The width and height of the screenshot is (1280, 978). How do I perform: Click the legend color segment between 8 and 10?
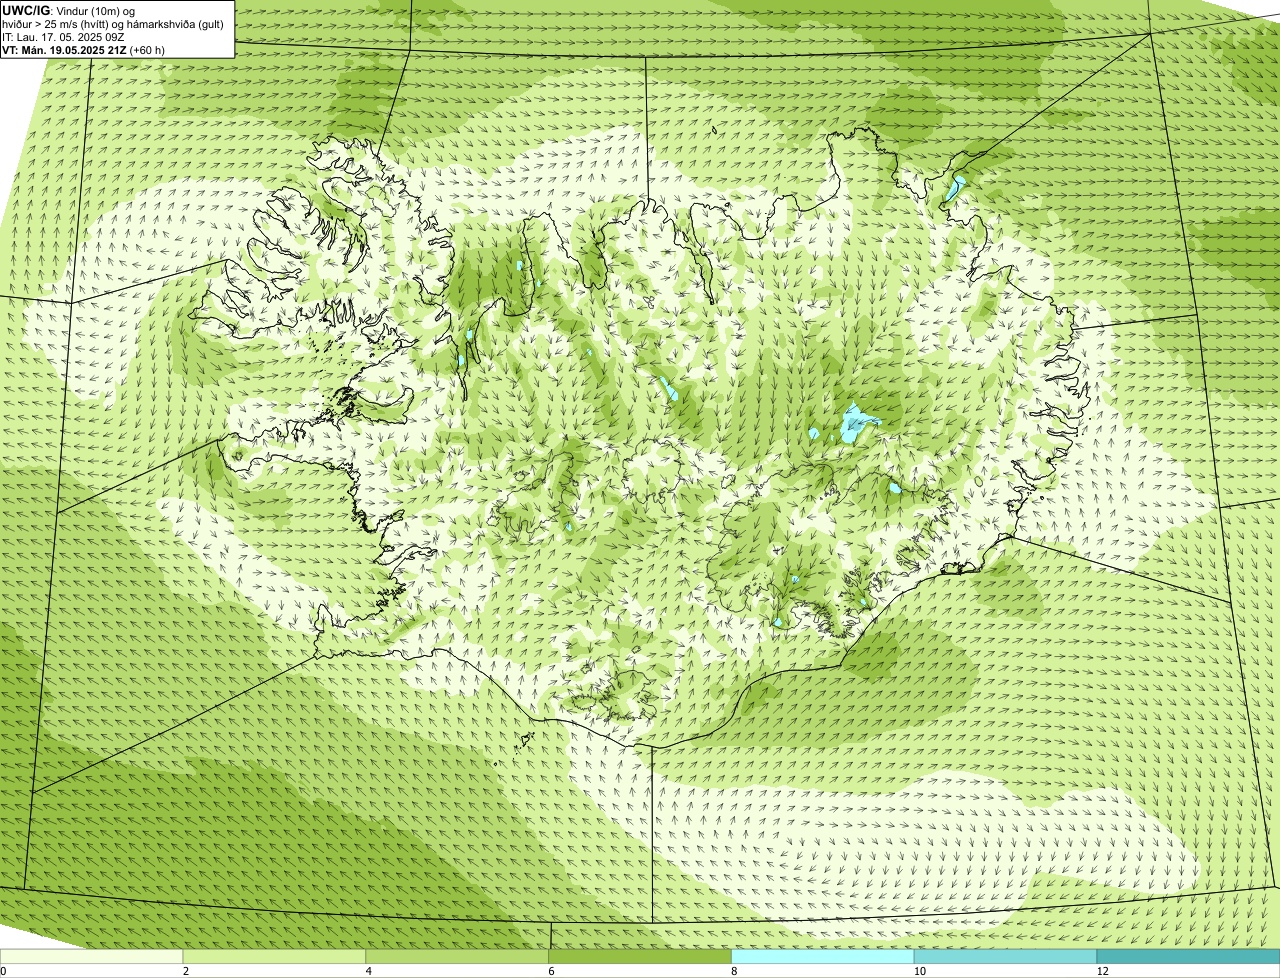click(824, 957)
